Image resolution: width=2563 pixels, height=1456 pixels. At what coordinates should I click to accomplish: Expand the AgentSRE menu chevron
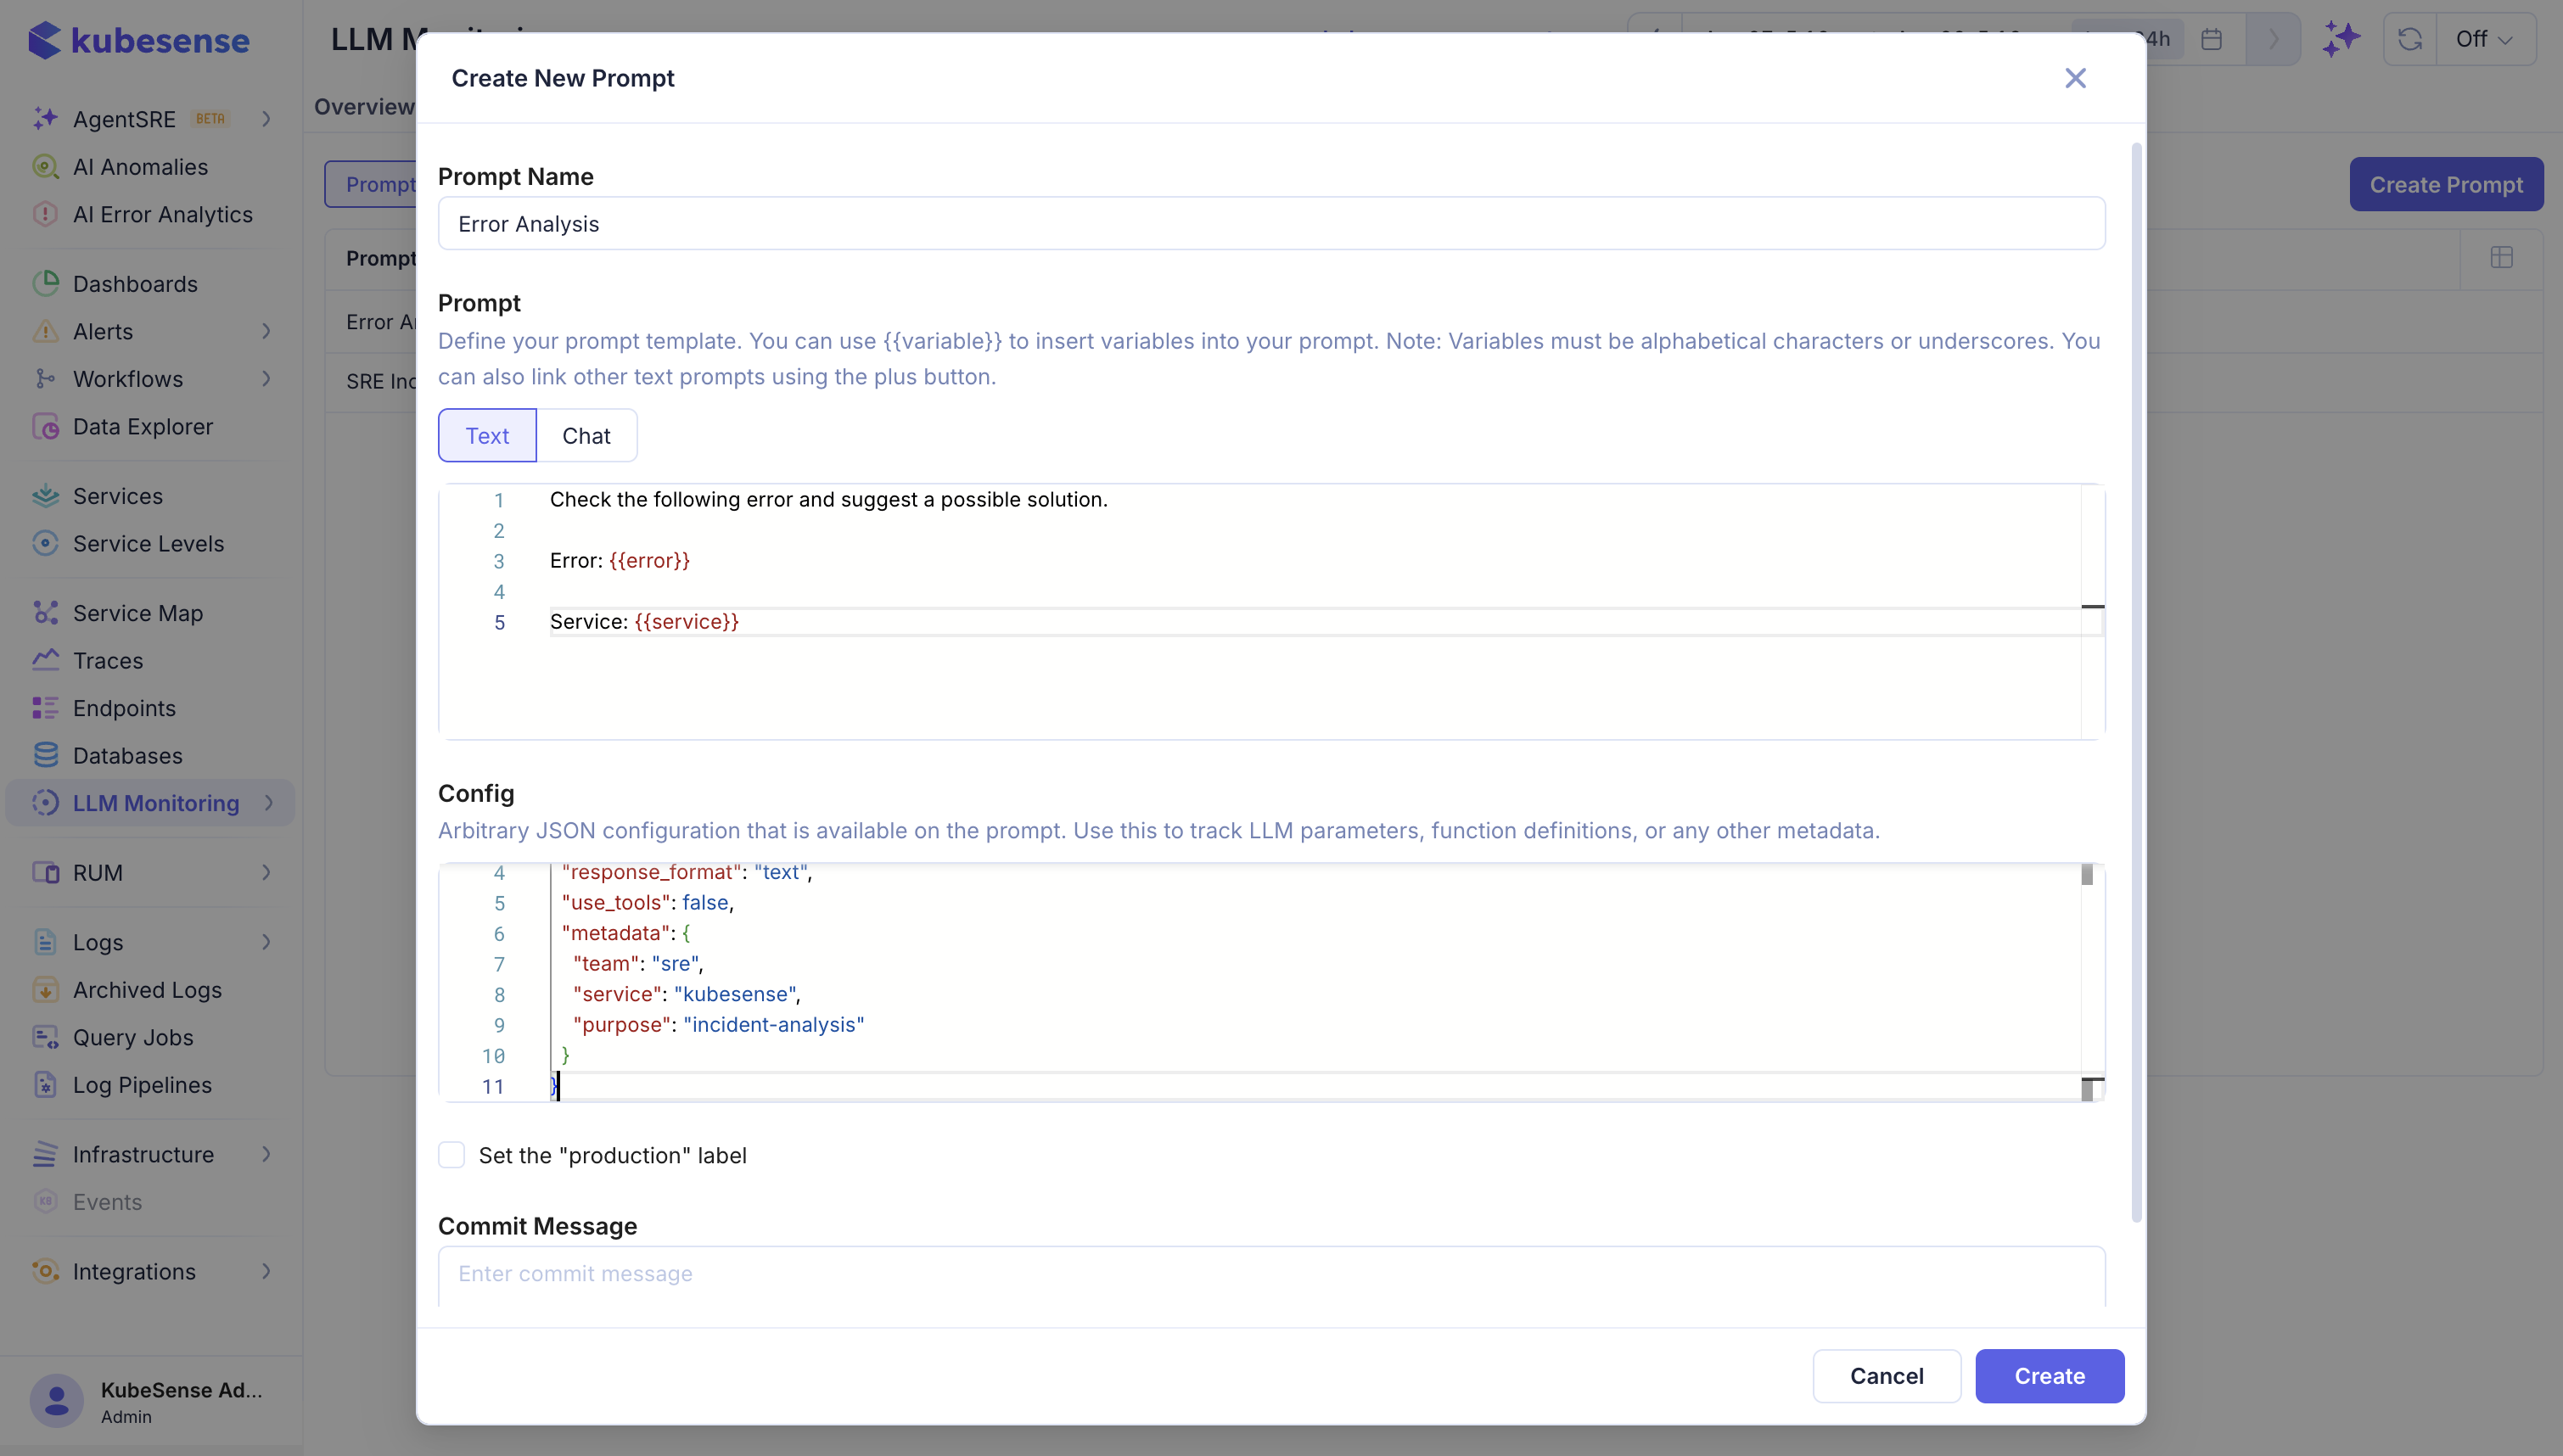tap(266, 119)
